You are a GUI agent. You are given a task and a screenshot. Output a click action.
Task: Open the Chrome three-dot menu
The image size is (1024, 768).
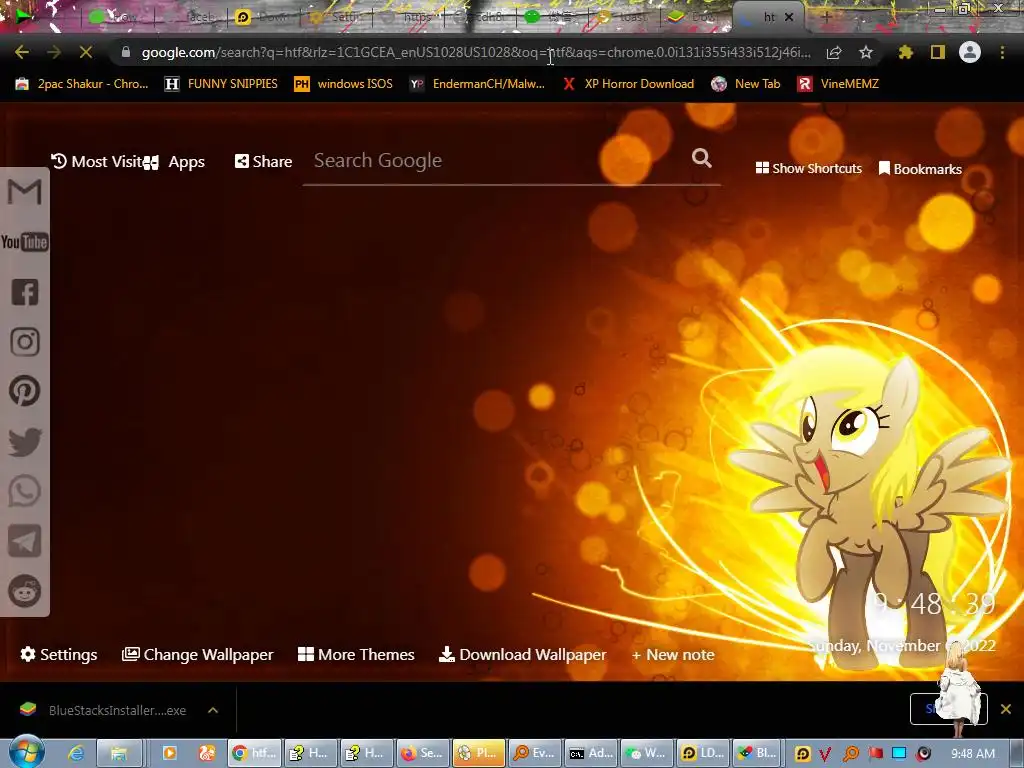coord(1002,52)
